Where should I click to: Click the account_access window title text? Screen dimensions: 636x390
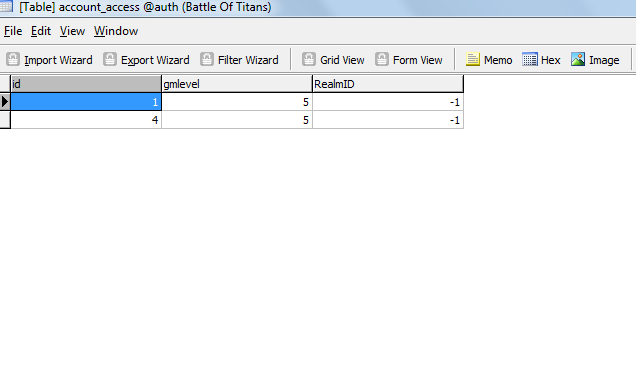point(145,7)
